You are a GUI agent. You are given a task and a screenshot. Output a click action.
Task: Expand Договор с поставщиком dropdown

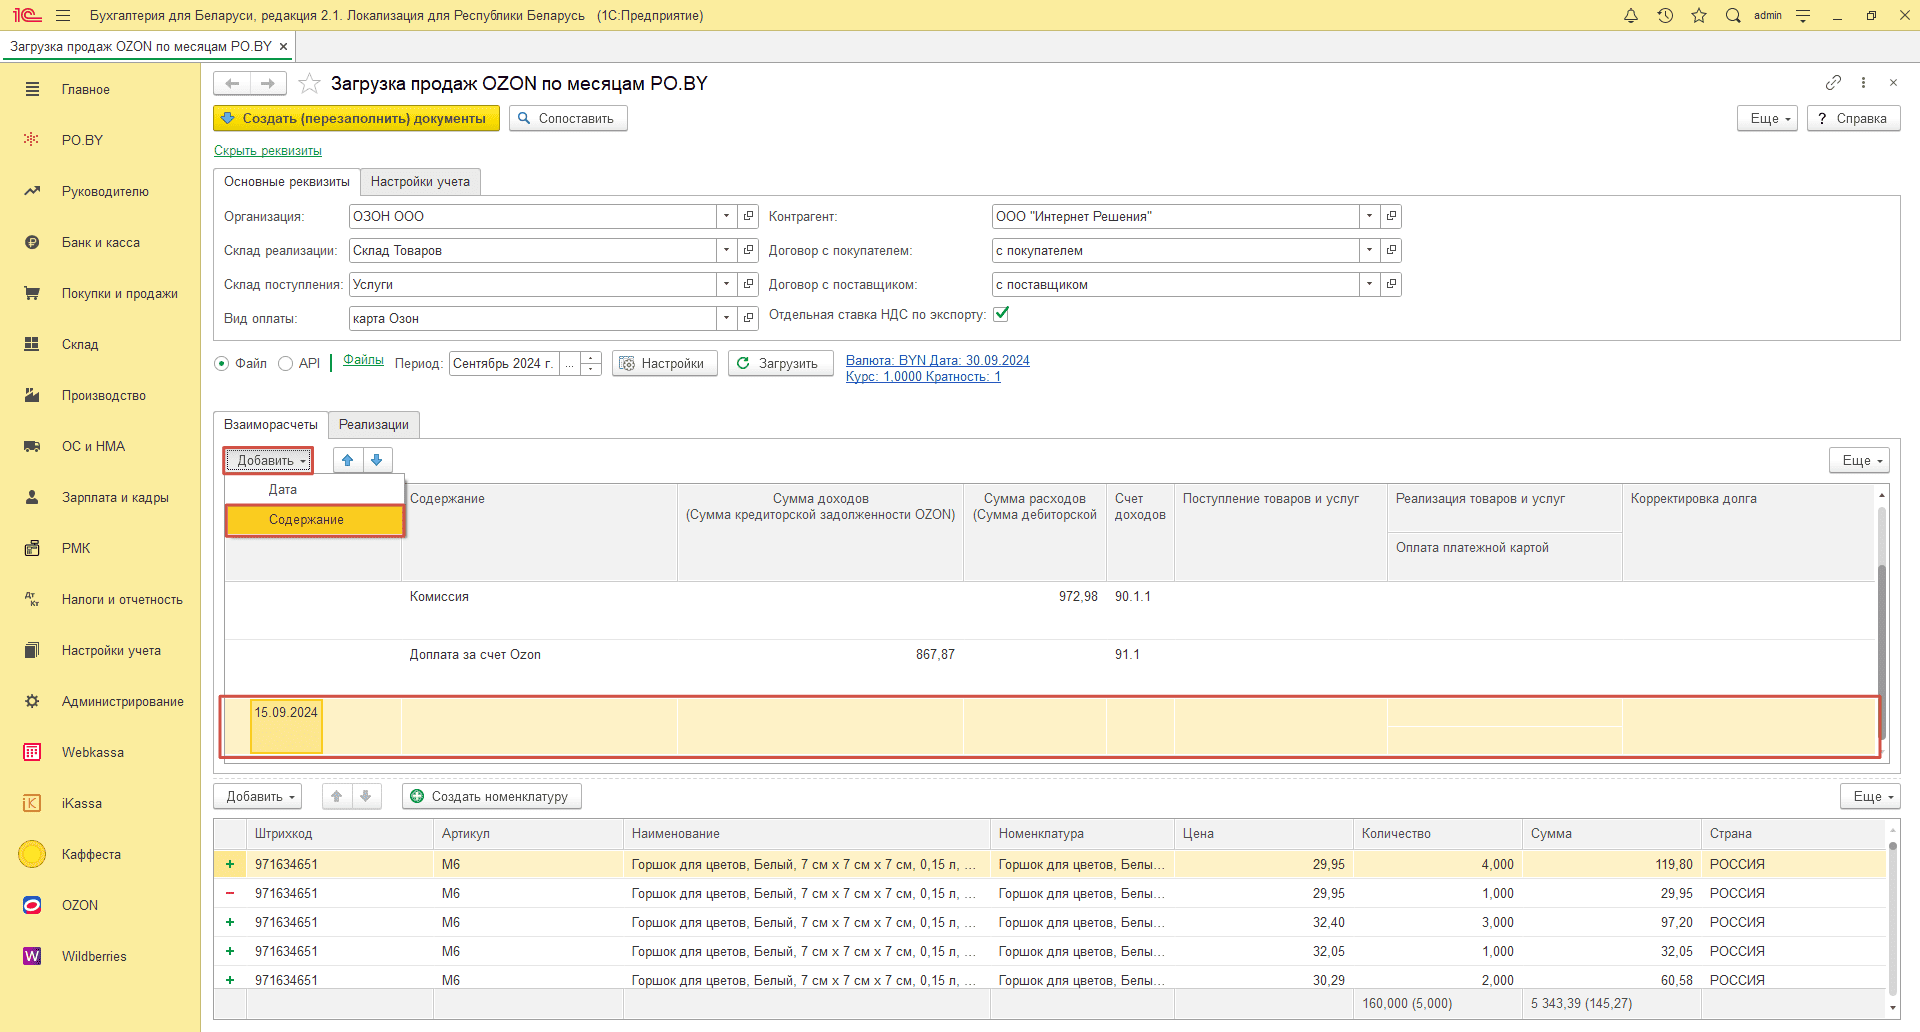1370,284
